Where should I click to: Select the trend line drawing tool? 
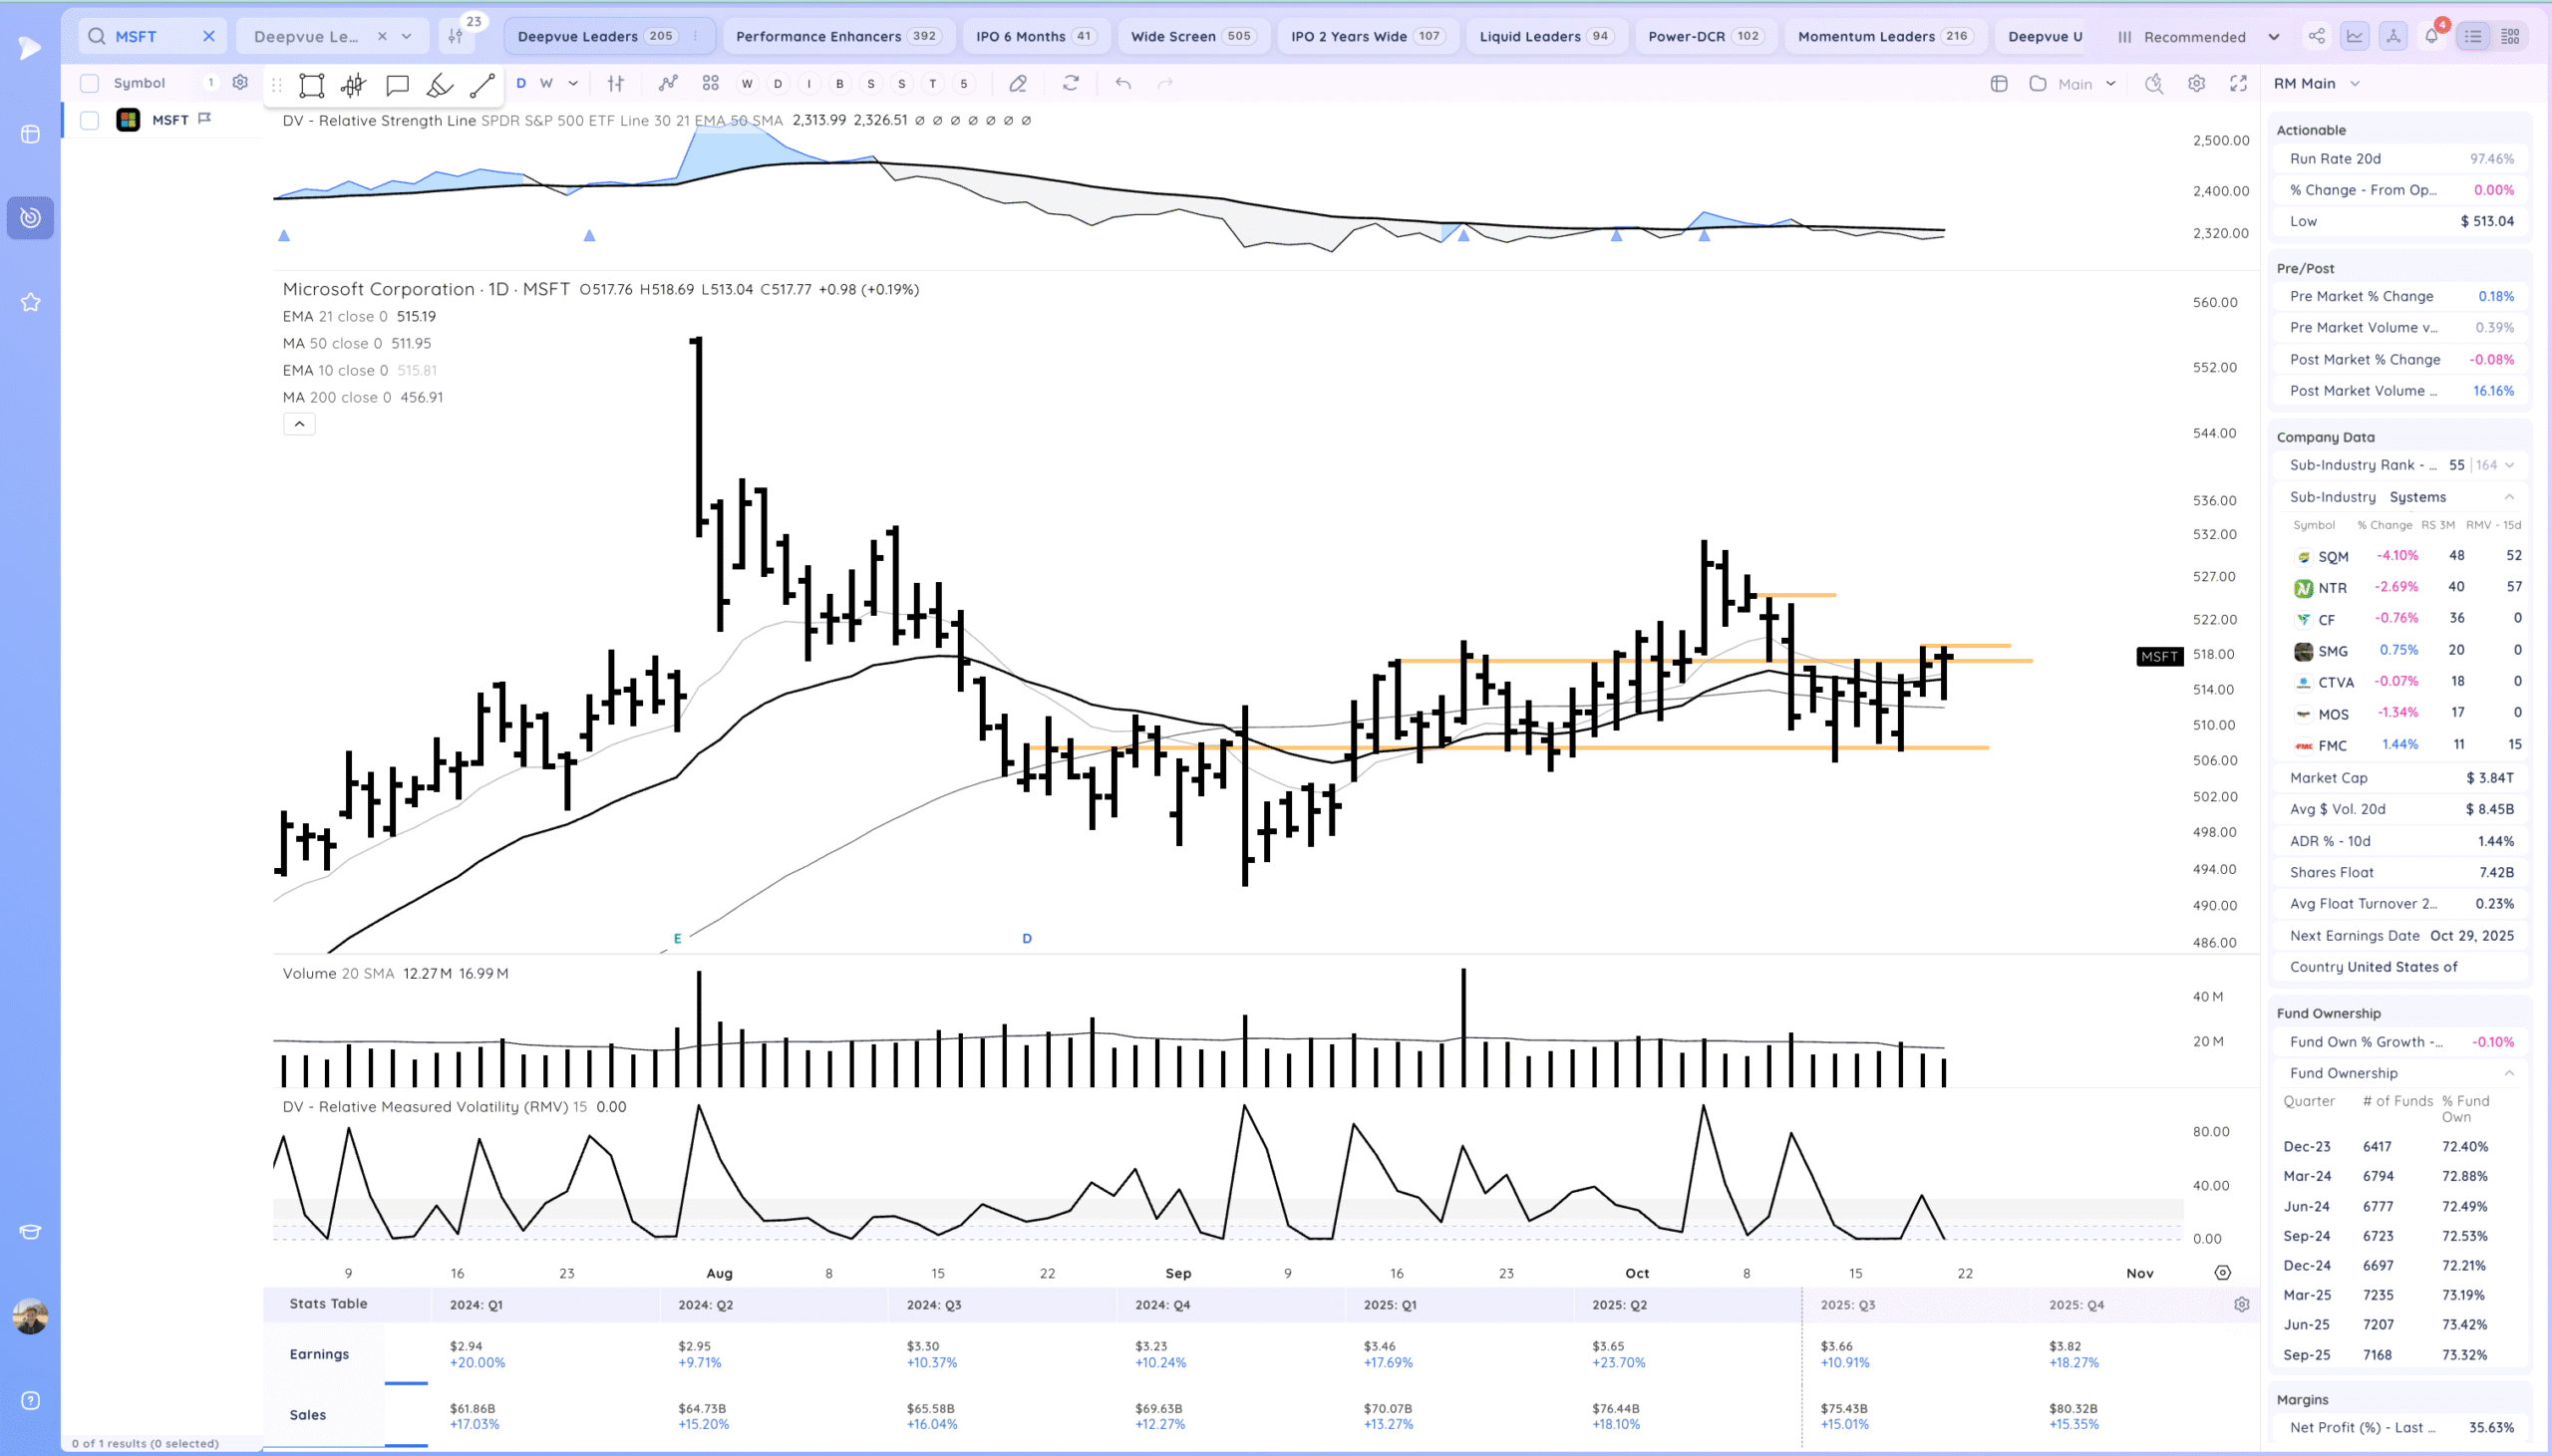(x=482, y=85)
